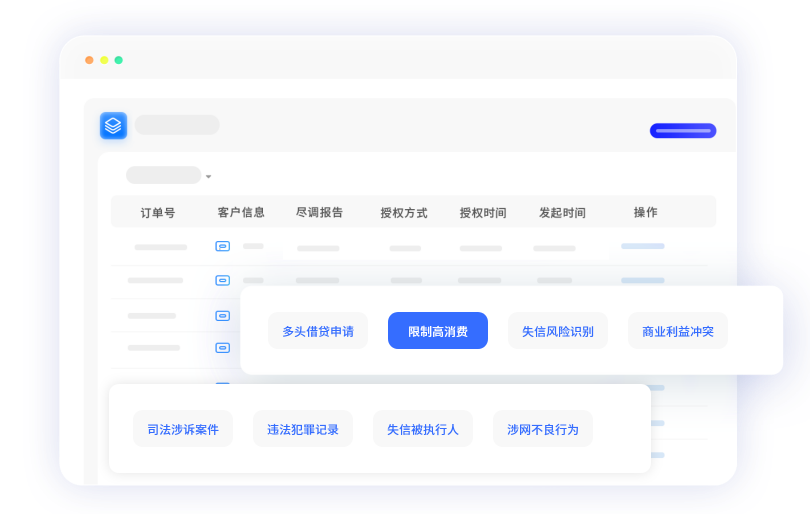810x514 pixels.
Task: Click the customer info icon in fourth row
Action: pos(222,347)
